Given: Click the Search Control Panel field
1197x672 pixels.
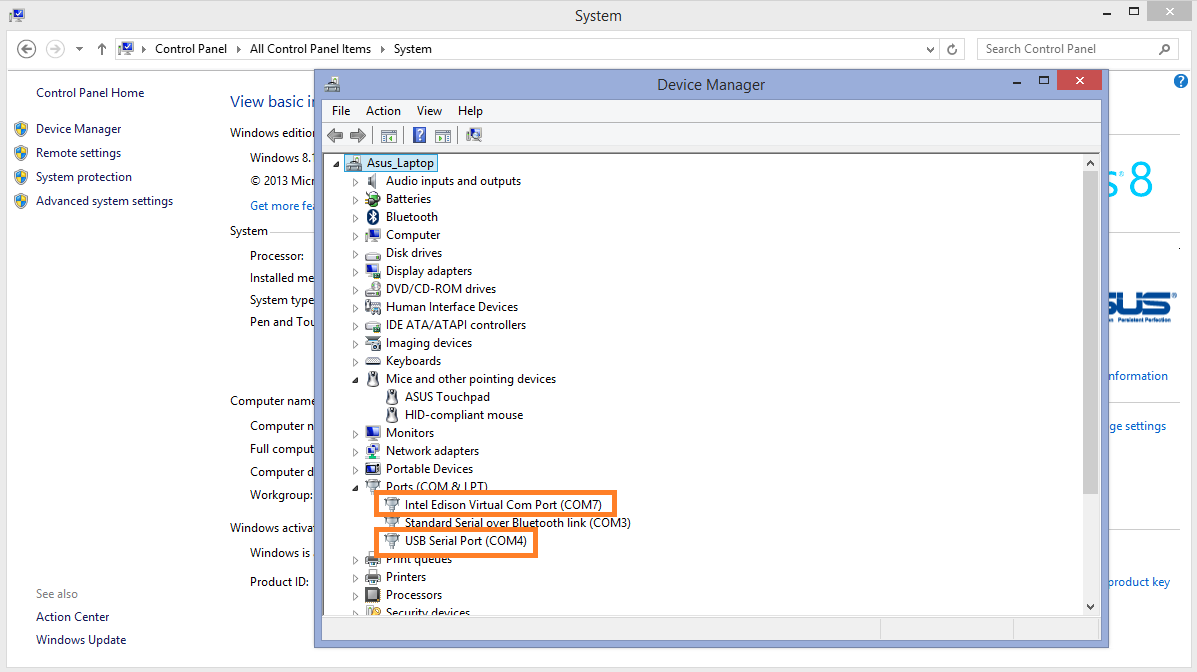Looking at the screenshot, I should (1078, 49).
